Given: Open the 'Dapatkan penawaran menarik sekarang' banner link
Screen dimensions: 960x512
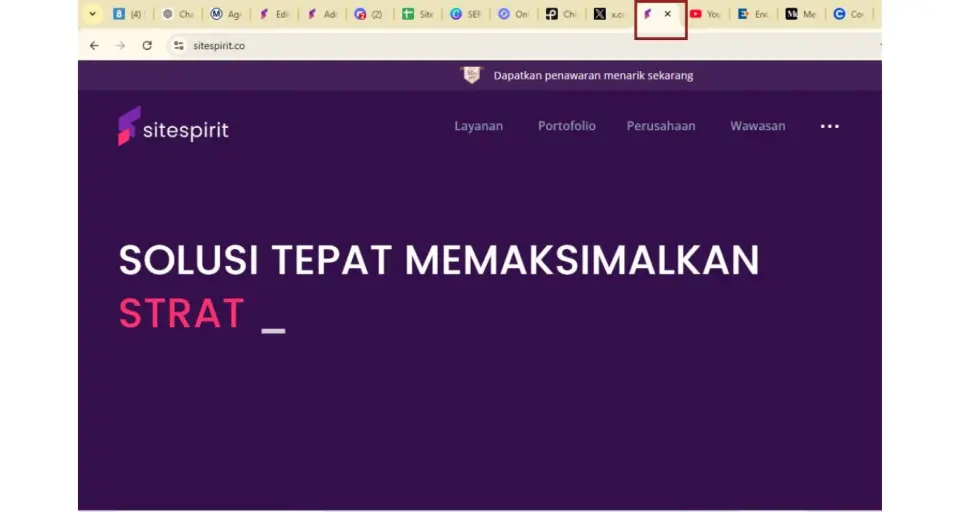Looking at the screenshot, I should [x=593, y=75].
